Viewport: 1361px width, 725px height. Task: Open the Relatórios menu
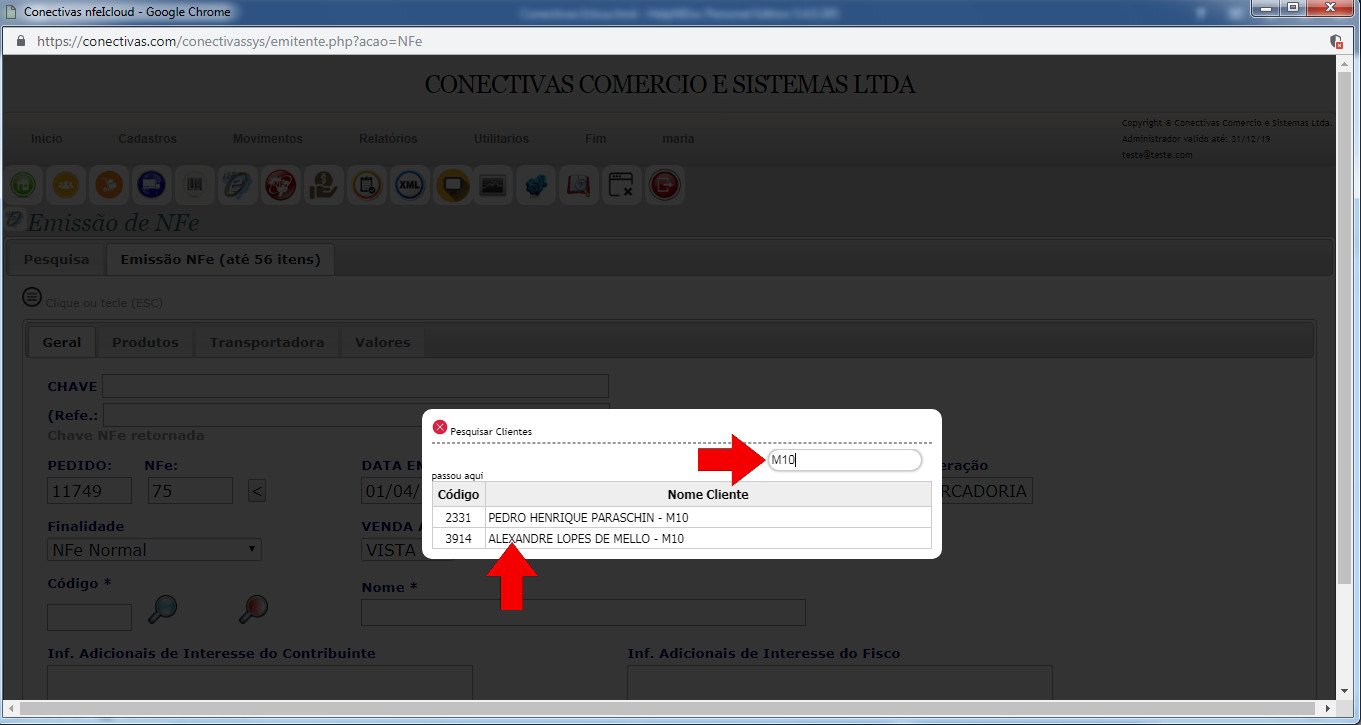click(x=388, y=139)
